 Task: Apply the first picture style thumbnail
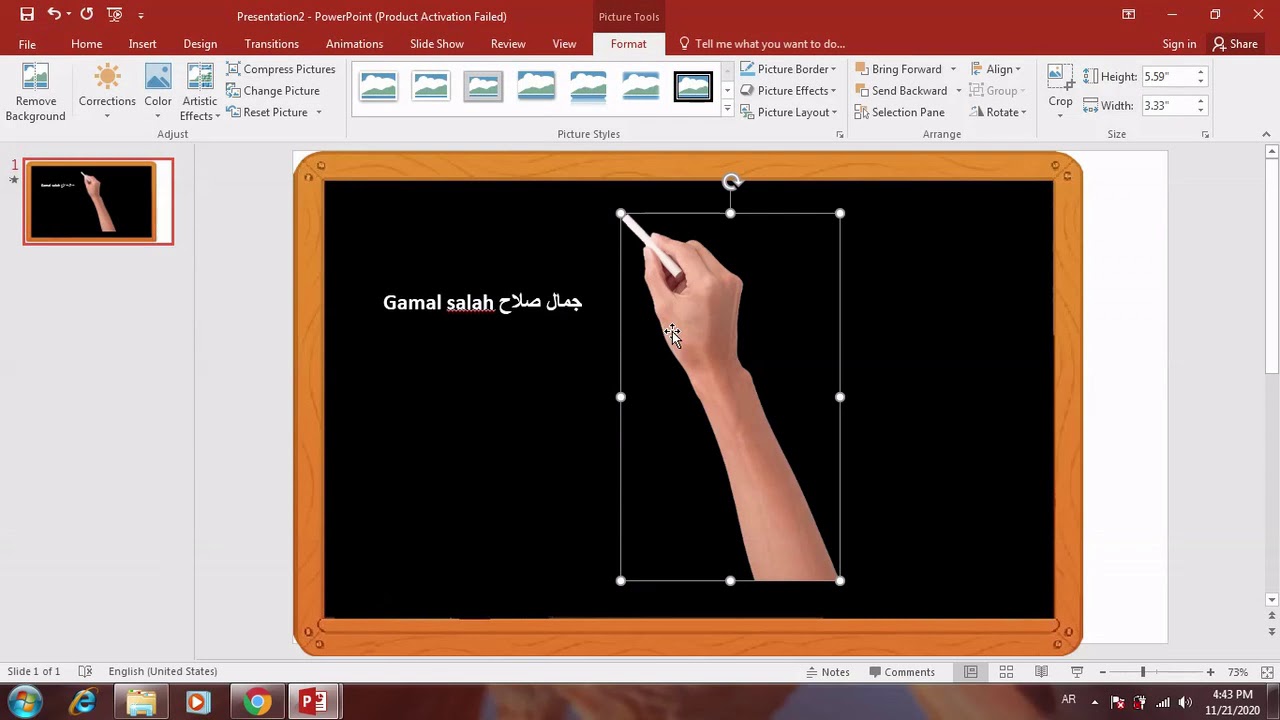coord(379,87)
